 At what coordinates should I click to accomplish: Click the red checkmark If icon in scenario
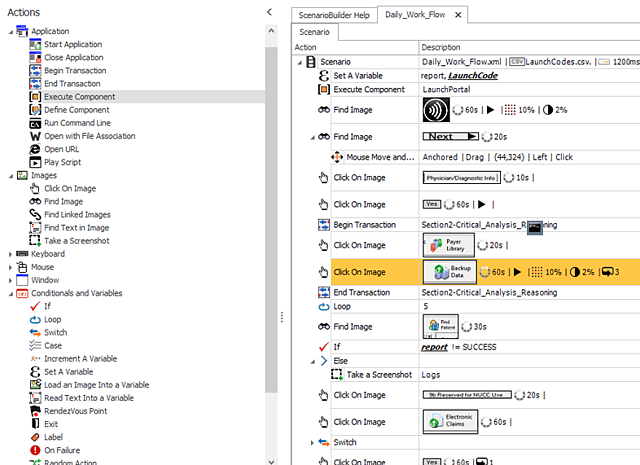tap(324, 347)
